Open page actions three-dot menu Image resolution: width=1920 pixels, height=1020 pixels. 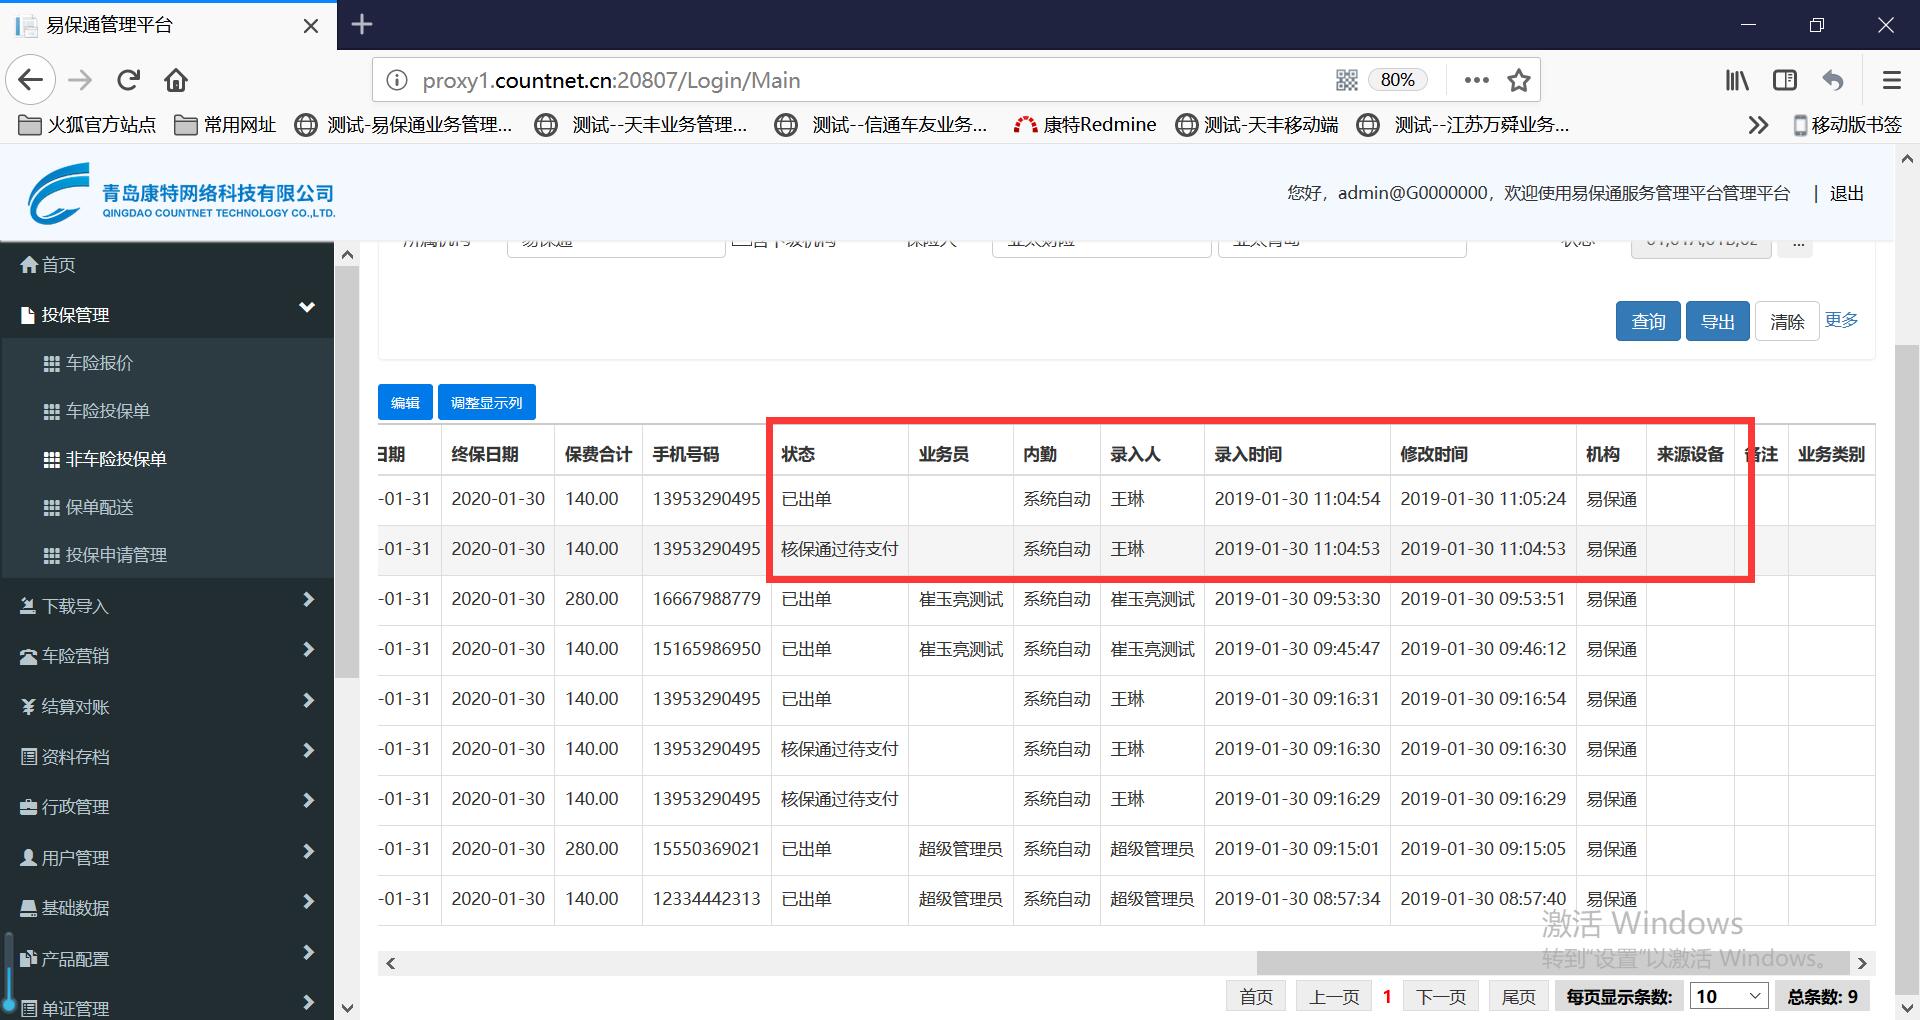(x=1476, y=80)
